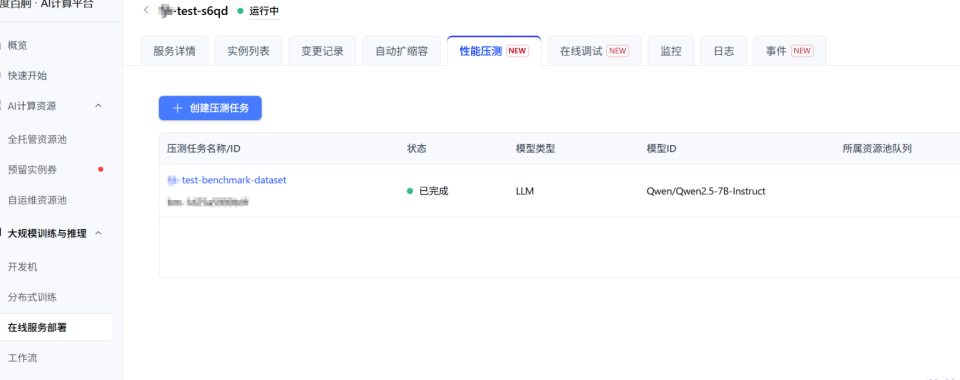
Task: Click the plus icon in 创建压测任务 button
Action: (x=178, y=108)
